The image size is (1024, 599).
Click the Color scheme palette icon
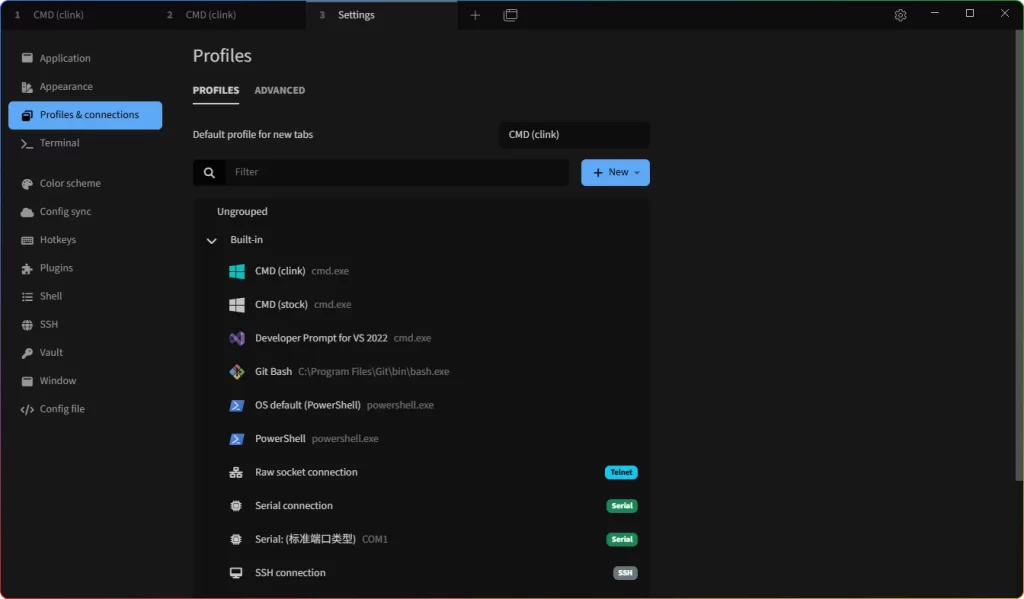[27, 184]
